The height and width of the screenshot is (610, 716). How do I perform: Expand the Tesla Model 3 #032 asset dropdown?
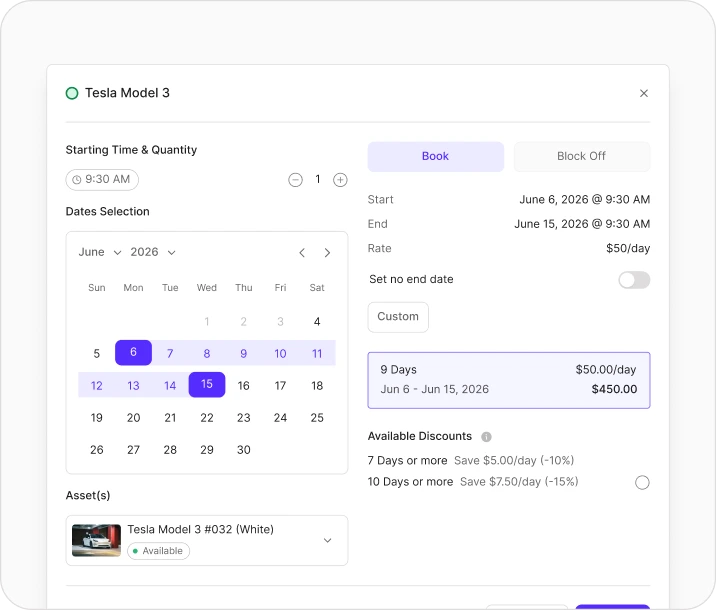click(327, 541)
